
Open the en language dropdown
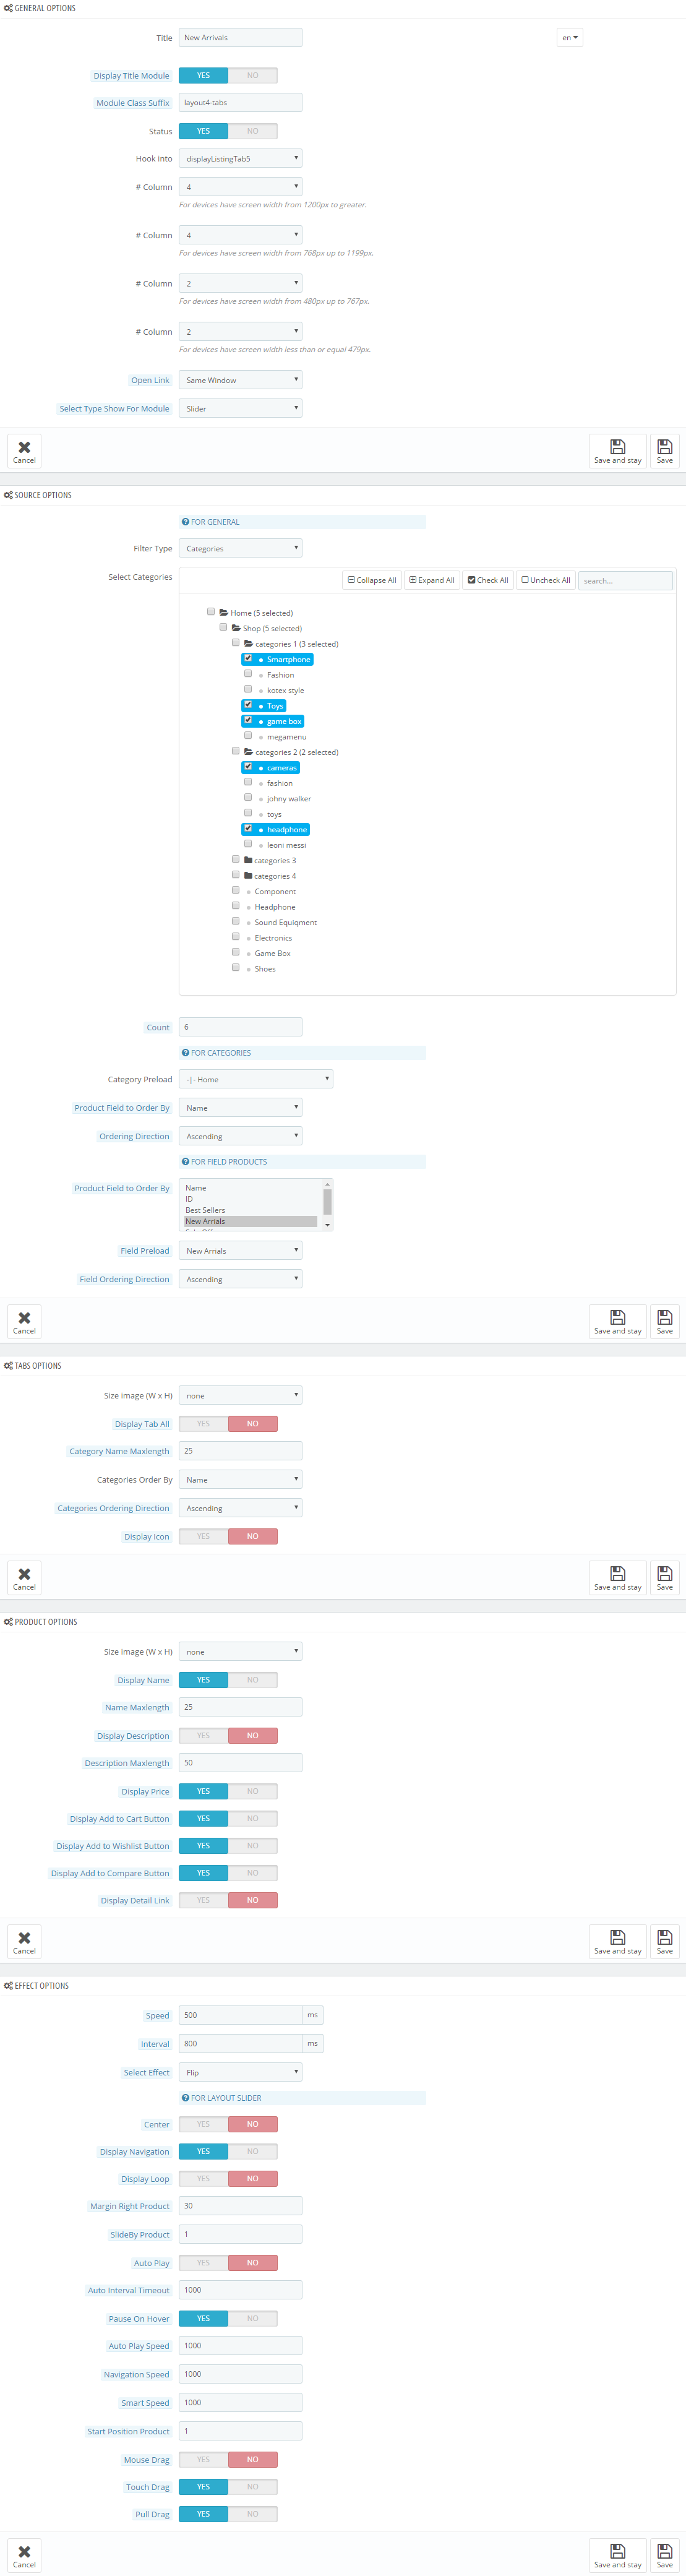click(569, 38)
